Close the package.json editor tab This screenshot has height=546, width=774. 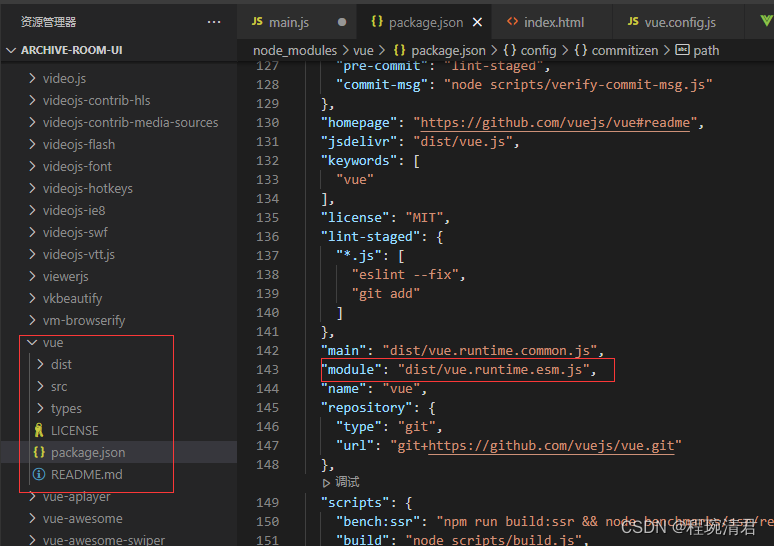point(476,22)
